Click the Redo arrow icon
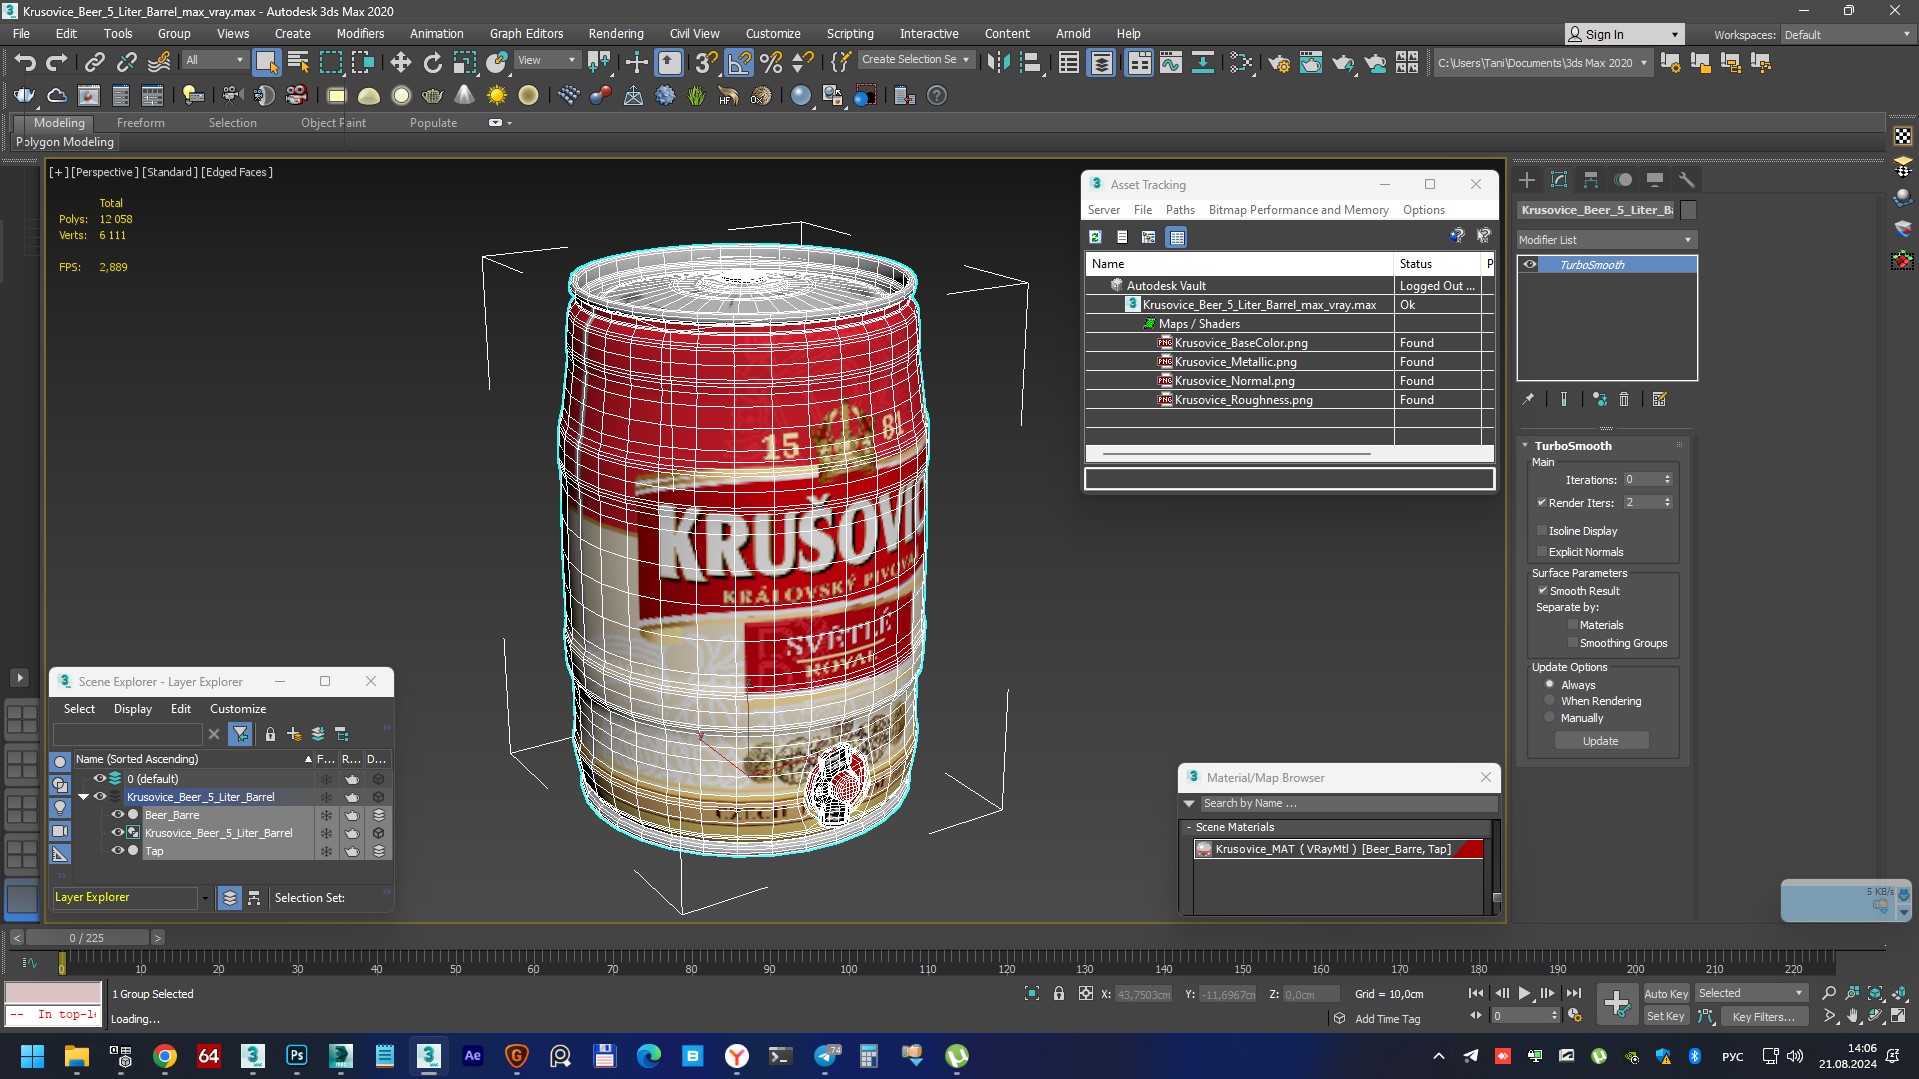The height and width of the screenshot is (1079, 1919). [56, 62]
